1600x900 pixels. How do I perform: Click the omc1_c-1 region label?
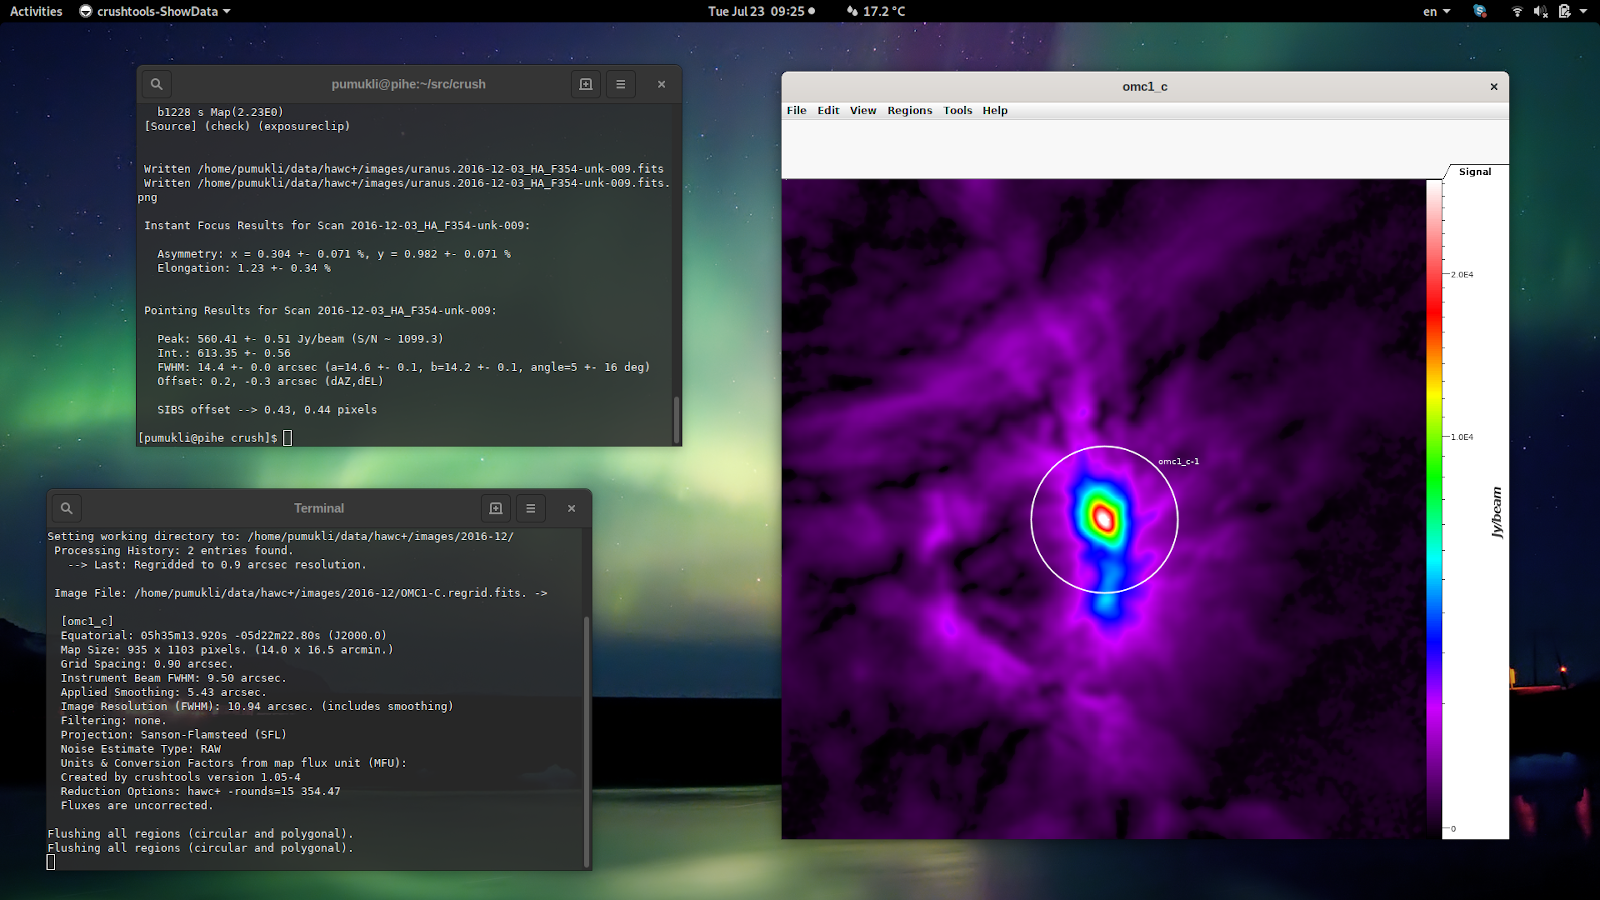click(x=1178, y=461)
